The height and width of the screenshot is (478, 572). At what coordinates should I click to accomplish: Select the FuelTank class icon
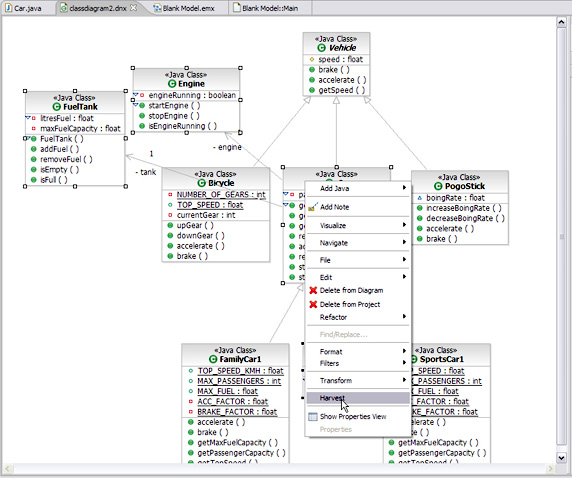[x=57, y=107]
